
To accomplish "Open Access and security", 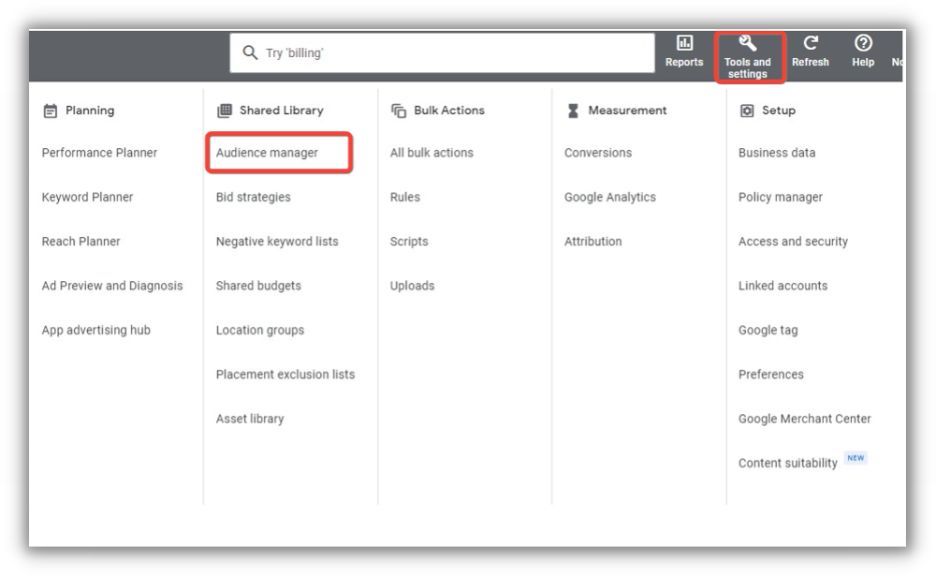I will click(793, 241).
